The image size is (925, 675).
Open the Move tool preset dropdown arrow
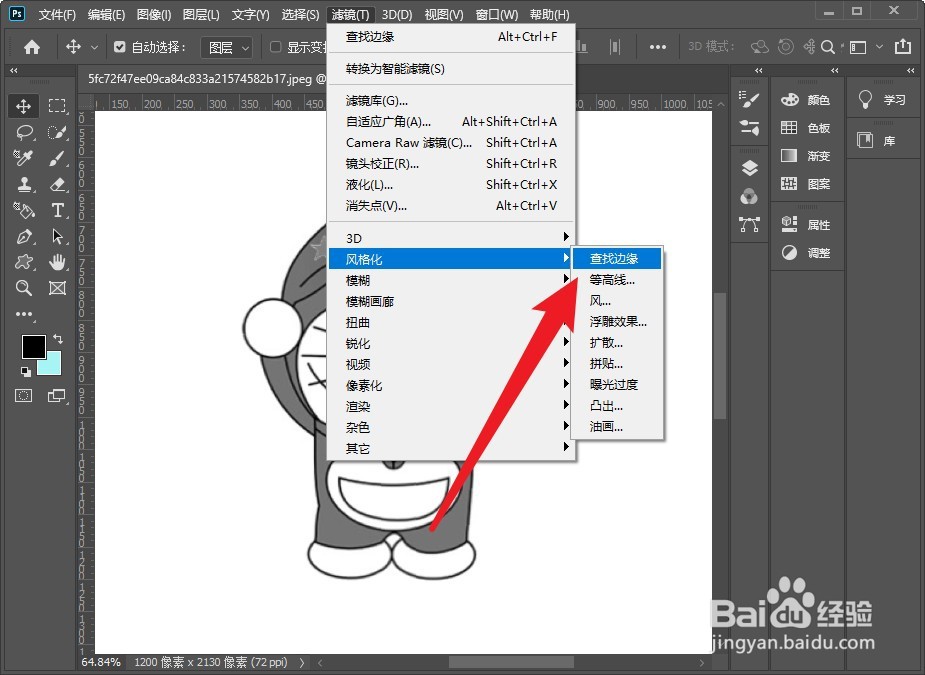point(94,47)
